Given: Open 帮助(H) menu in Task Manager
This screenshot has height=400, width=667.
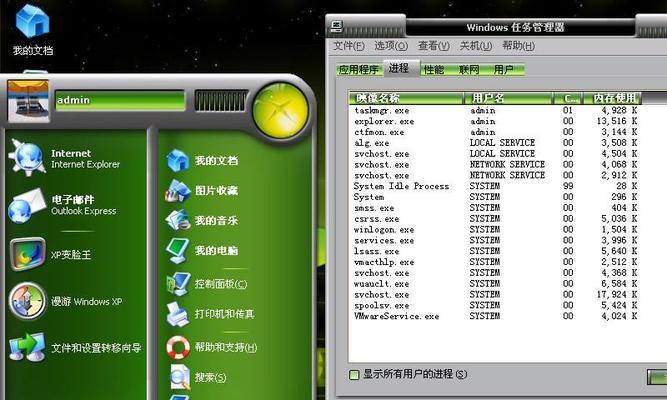Looking at the screenshot, I should tap(518, 46).
